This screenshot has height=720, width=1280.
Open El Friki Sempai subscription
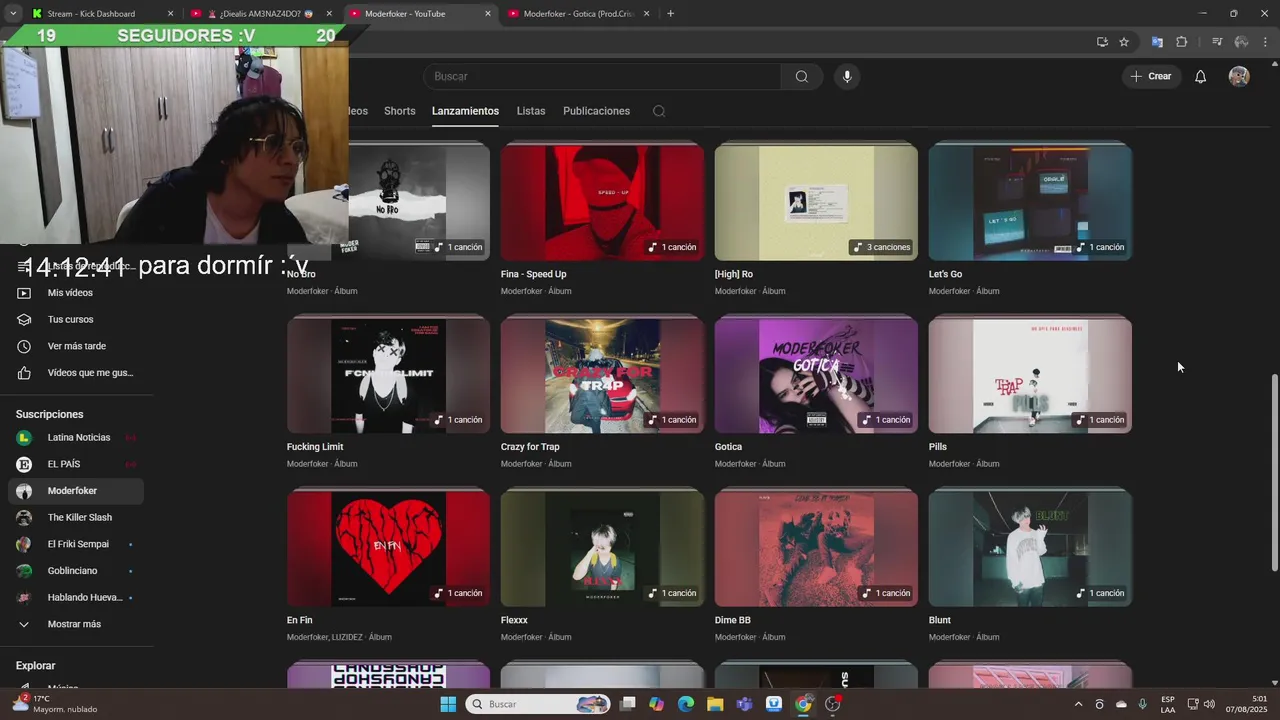pyautogui.click(x=76, y=544)
